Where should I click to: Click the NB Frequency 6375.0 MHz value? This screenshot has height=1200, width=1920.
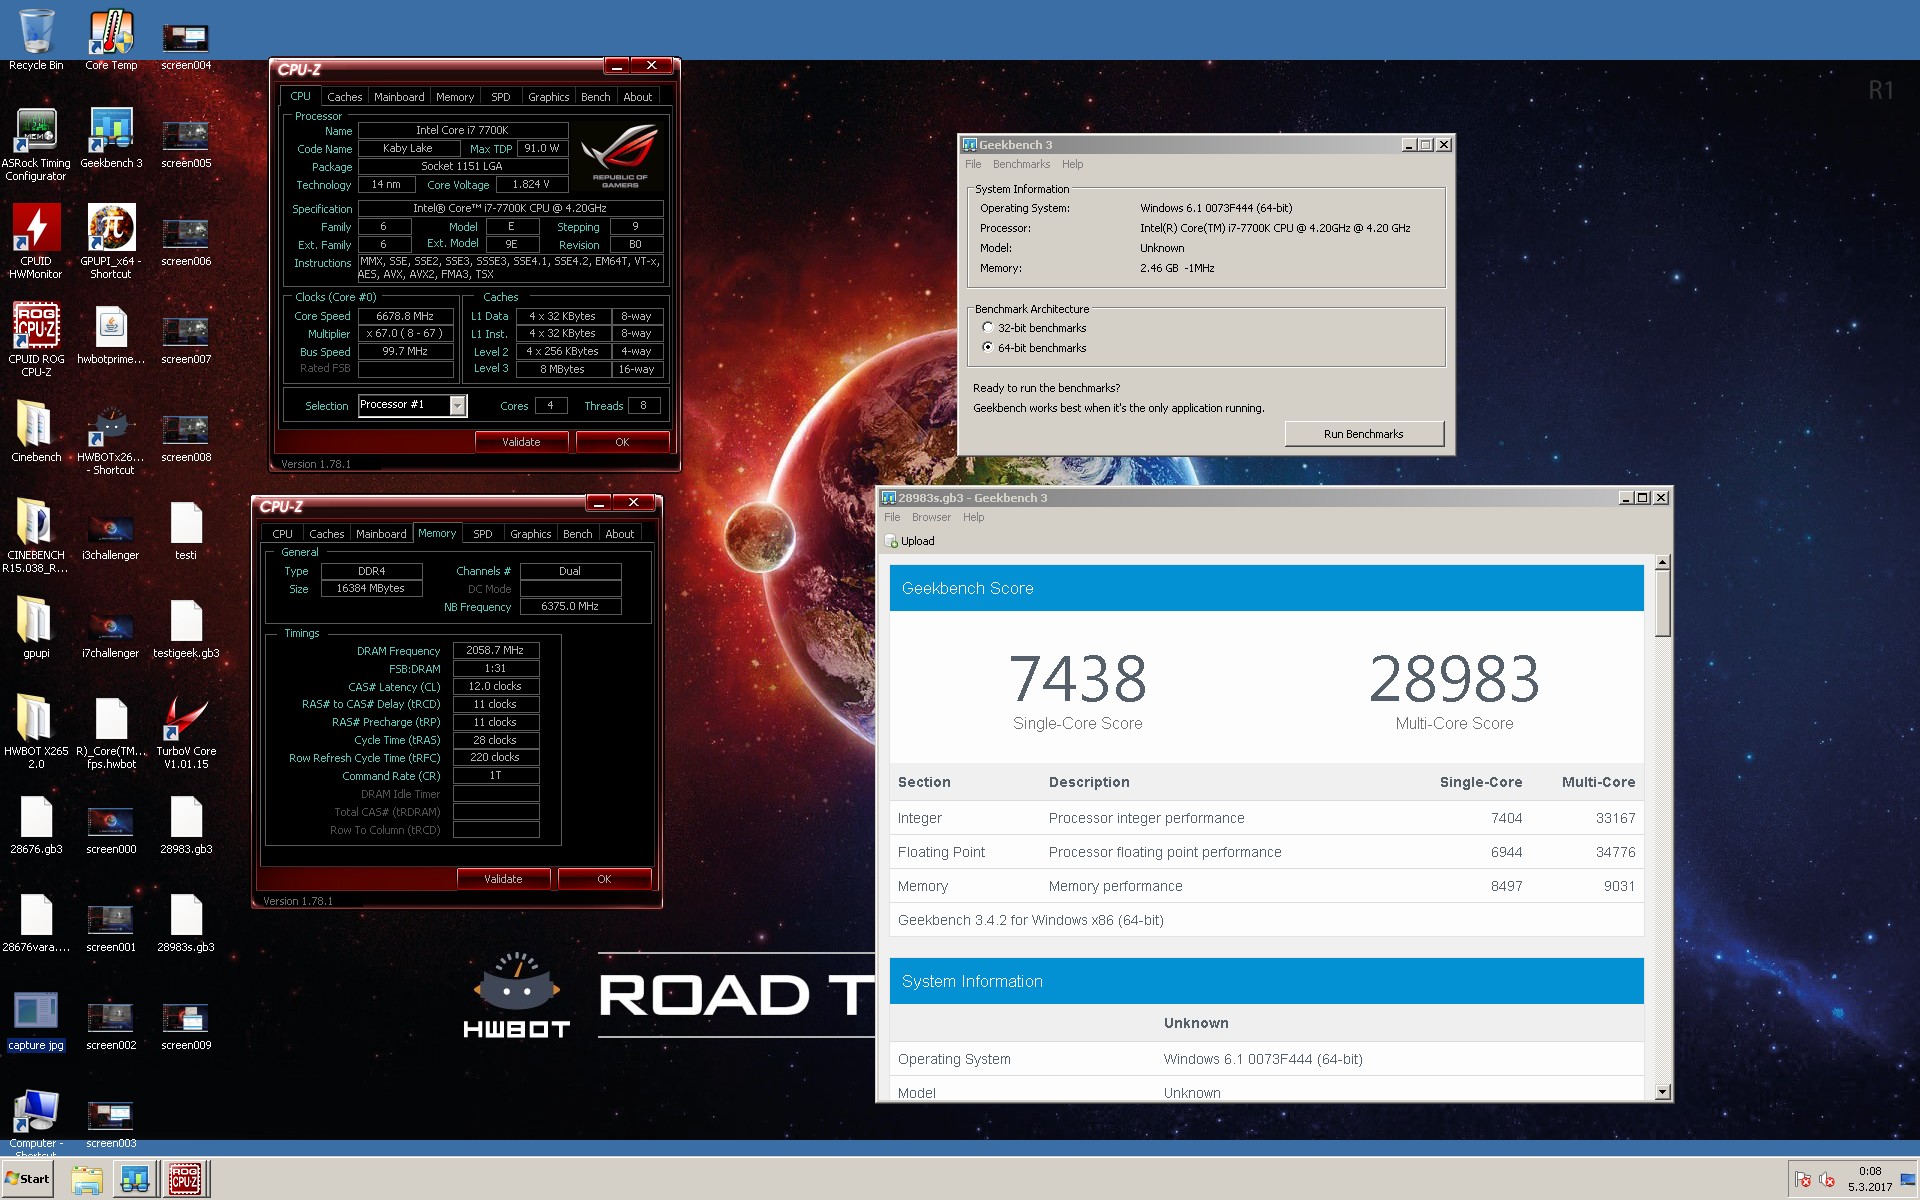point(570,606)
